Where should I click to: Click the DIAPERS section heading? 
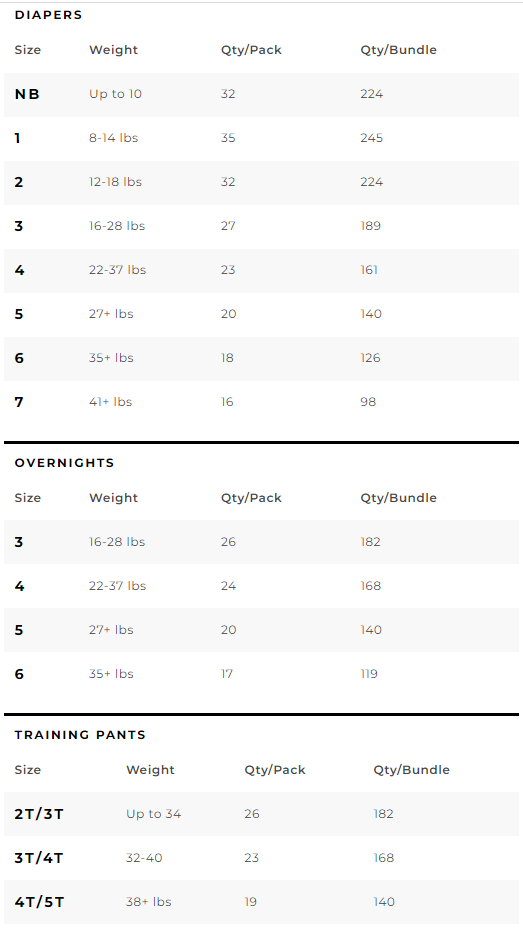click(x=48, y=15)
